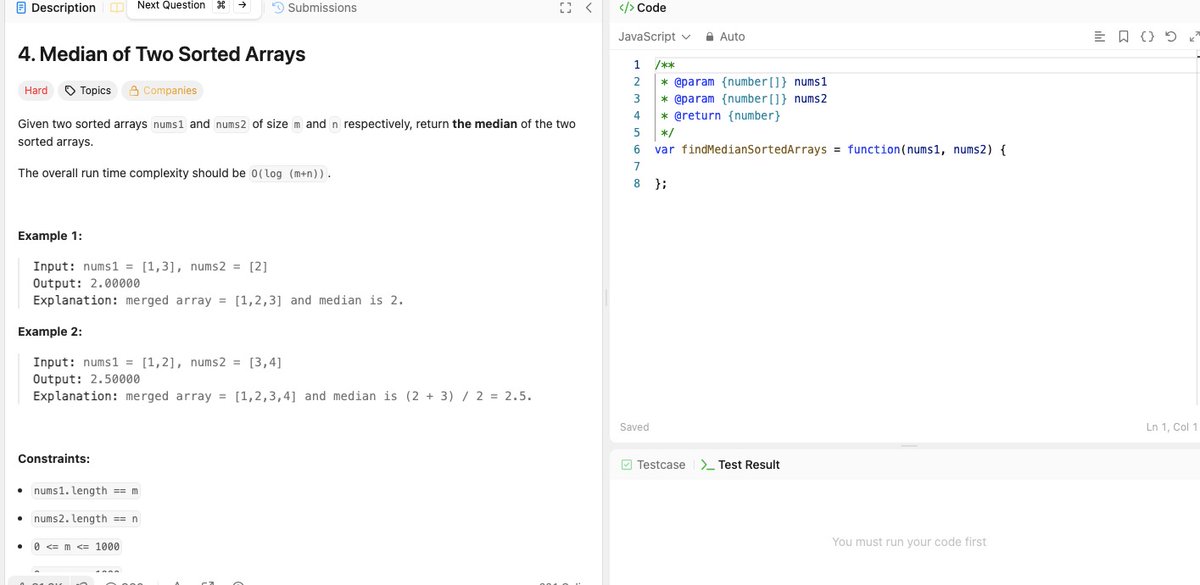Screen dimensions: 1200x585
Task: Click the Hard difficulty tag
Action: (x=36, y=91)
